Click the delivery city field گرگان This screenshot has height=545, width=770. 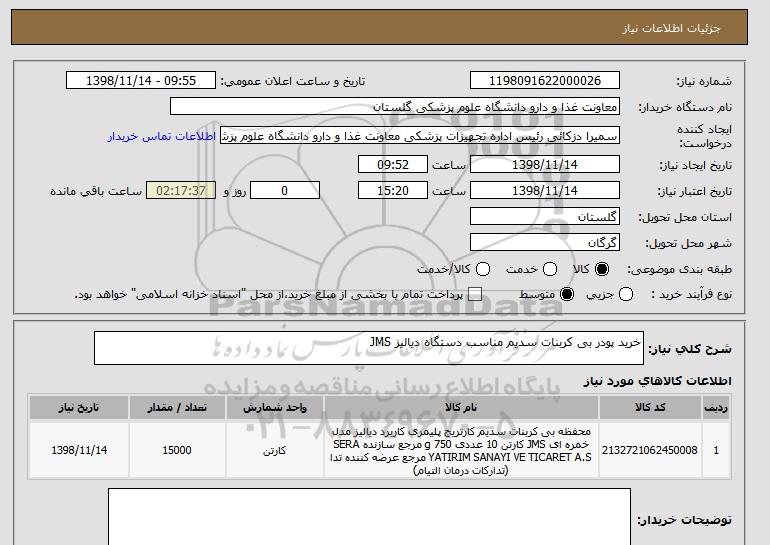click(545, 243)
